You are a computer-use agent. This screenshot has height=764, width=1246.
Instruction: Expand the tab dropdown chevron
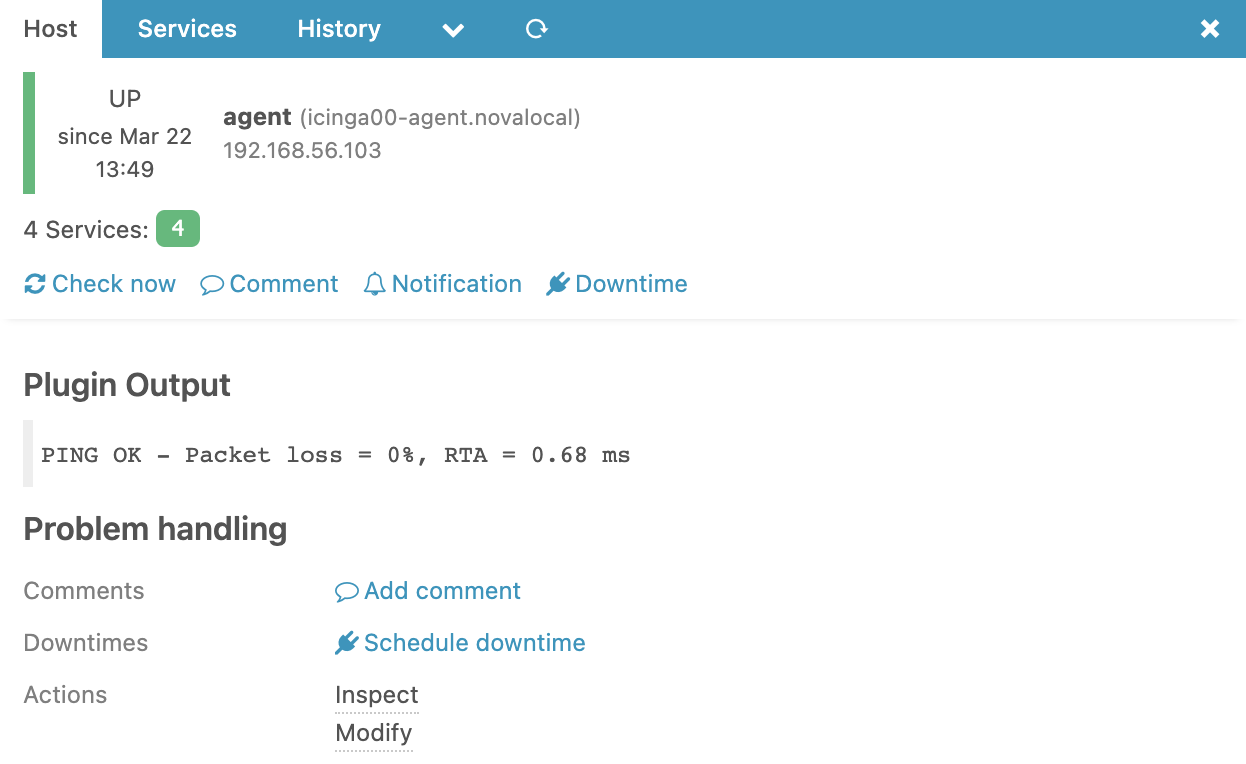pyautogui.click(x=453, y=30)
